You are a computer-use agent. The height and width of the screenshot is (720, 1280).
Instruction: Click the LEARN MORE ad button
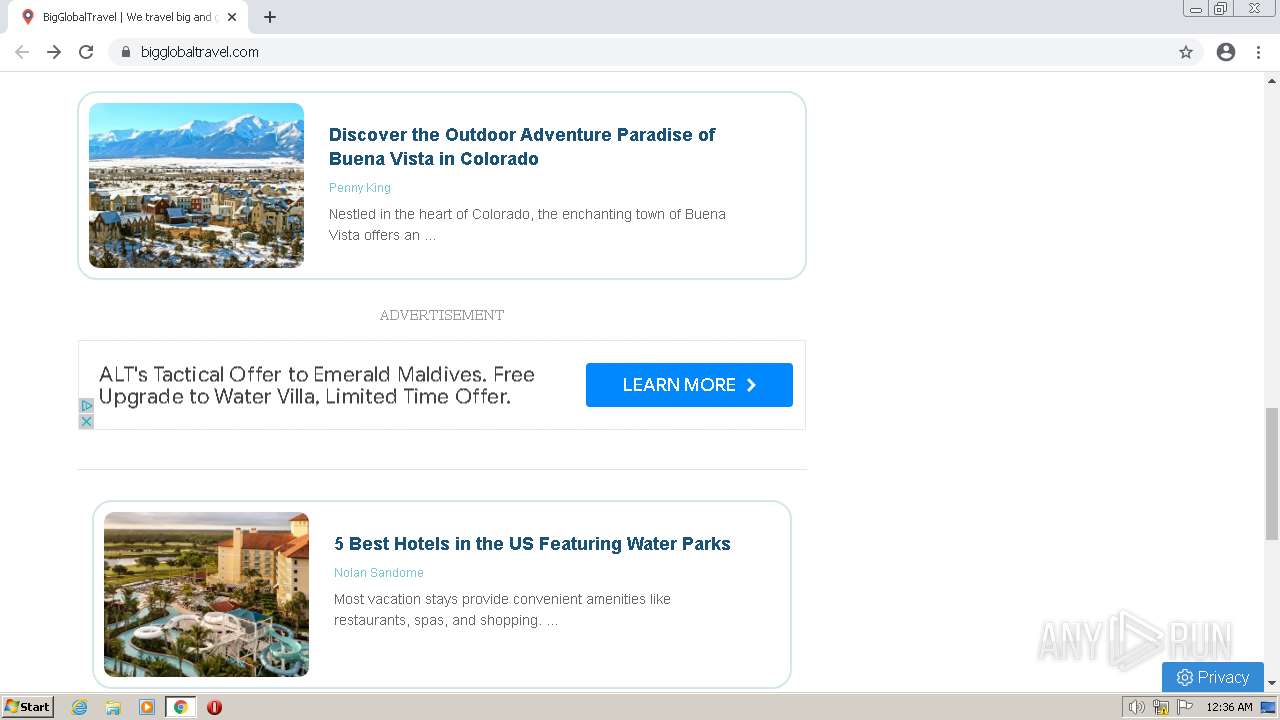(x=689, y=385)
